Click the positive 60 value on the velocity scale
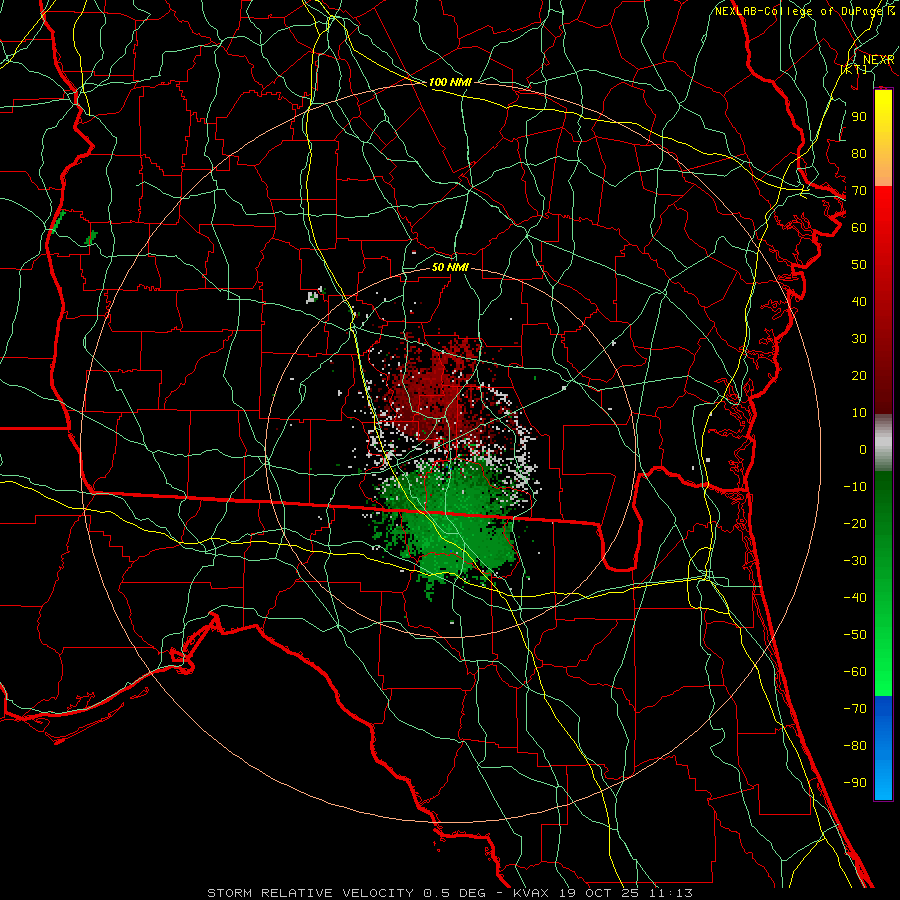This screenshot has height=900, width=900. [859, 227]
